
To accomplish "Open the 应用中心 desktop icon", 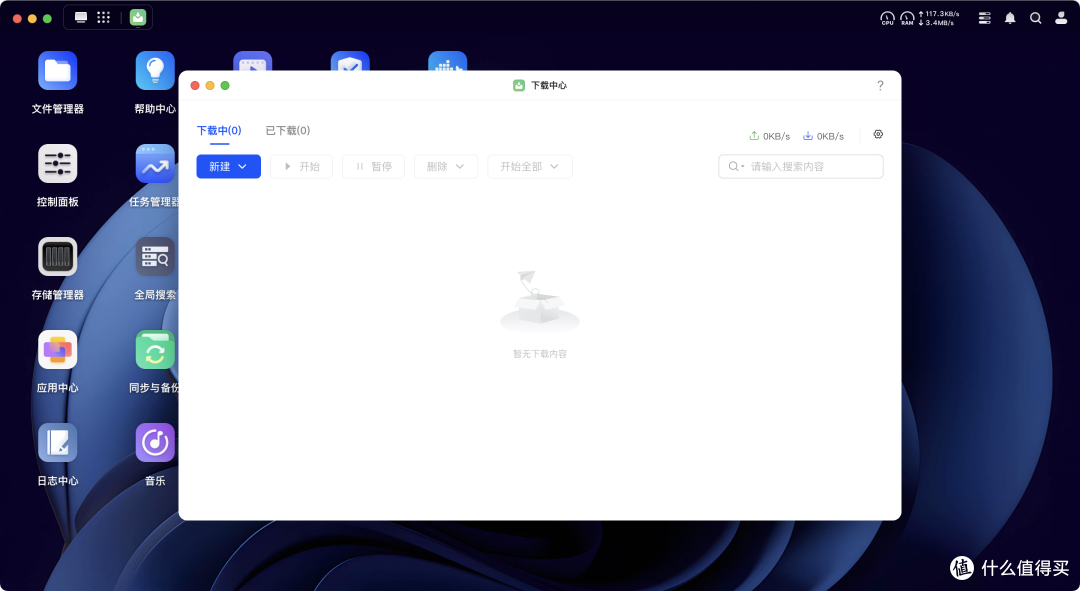I will (57, 350).
